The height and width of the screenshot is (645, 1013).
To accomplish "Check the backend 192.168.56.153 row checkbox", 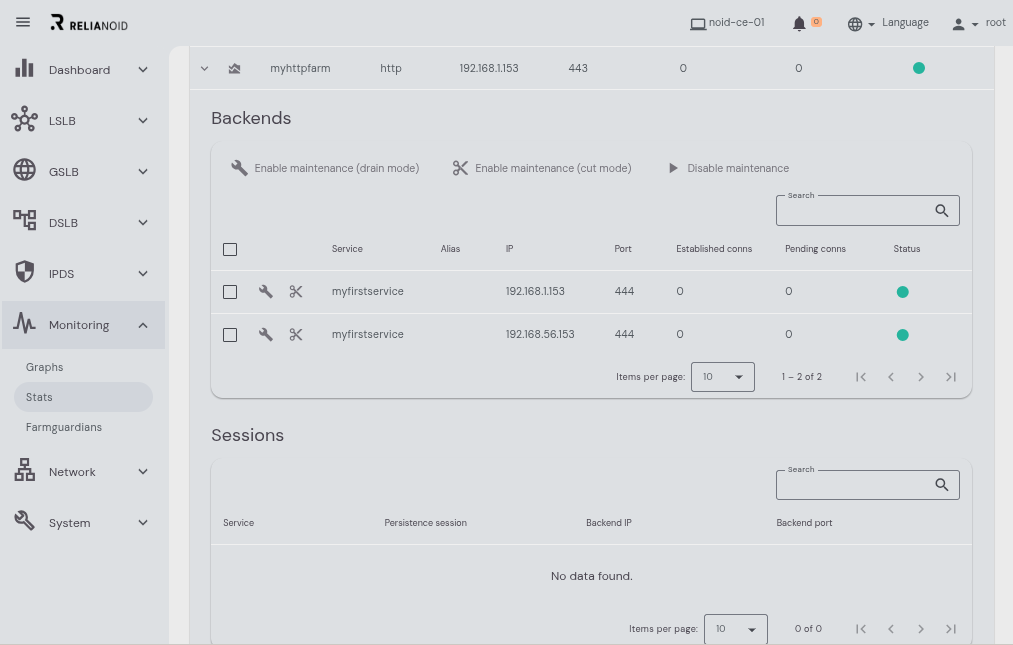I will pyautogui.click(x=230, y=335).
